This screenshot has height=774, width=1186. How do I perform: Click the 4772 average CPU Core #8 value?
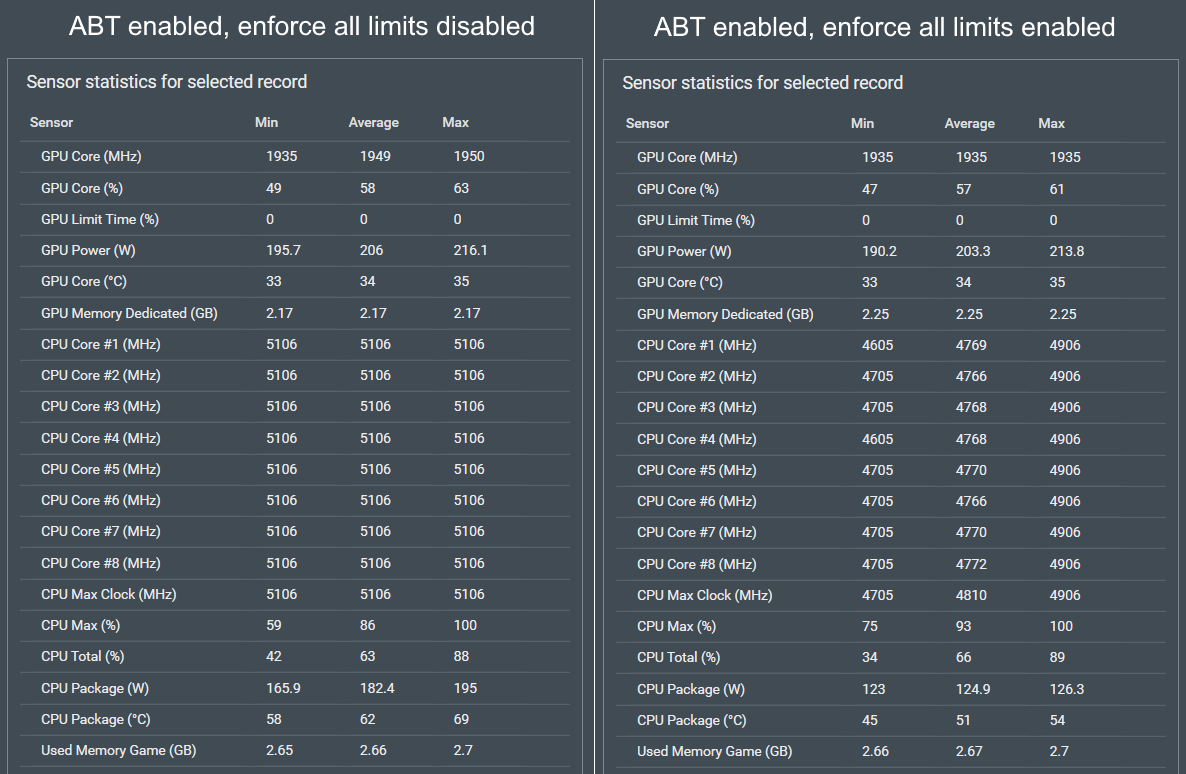(971, 564)
